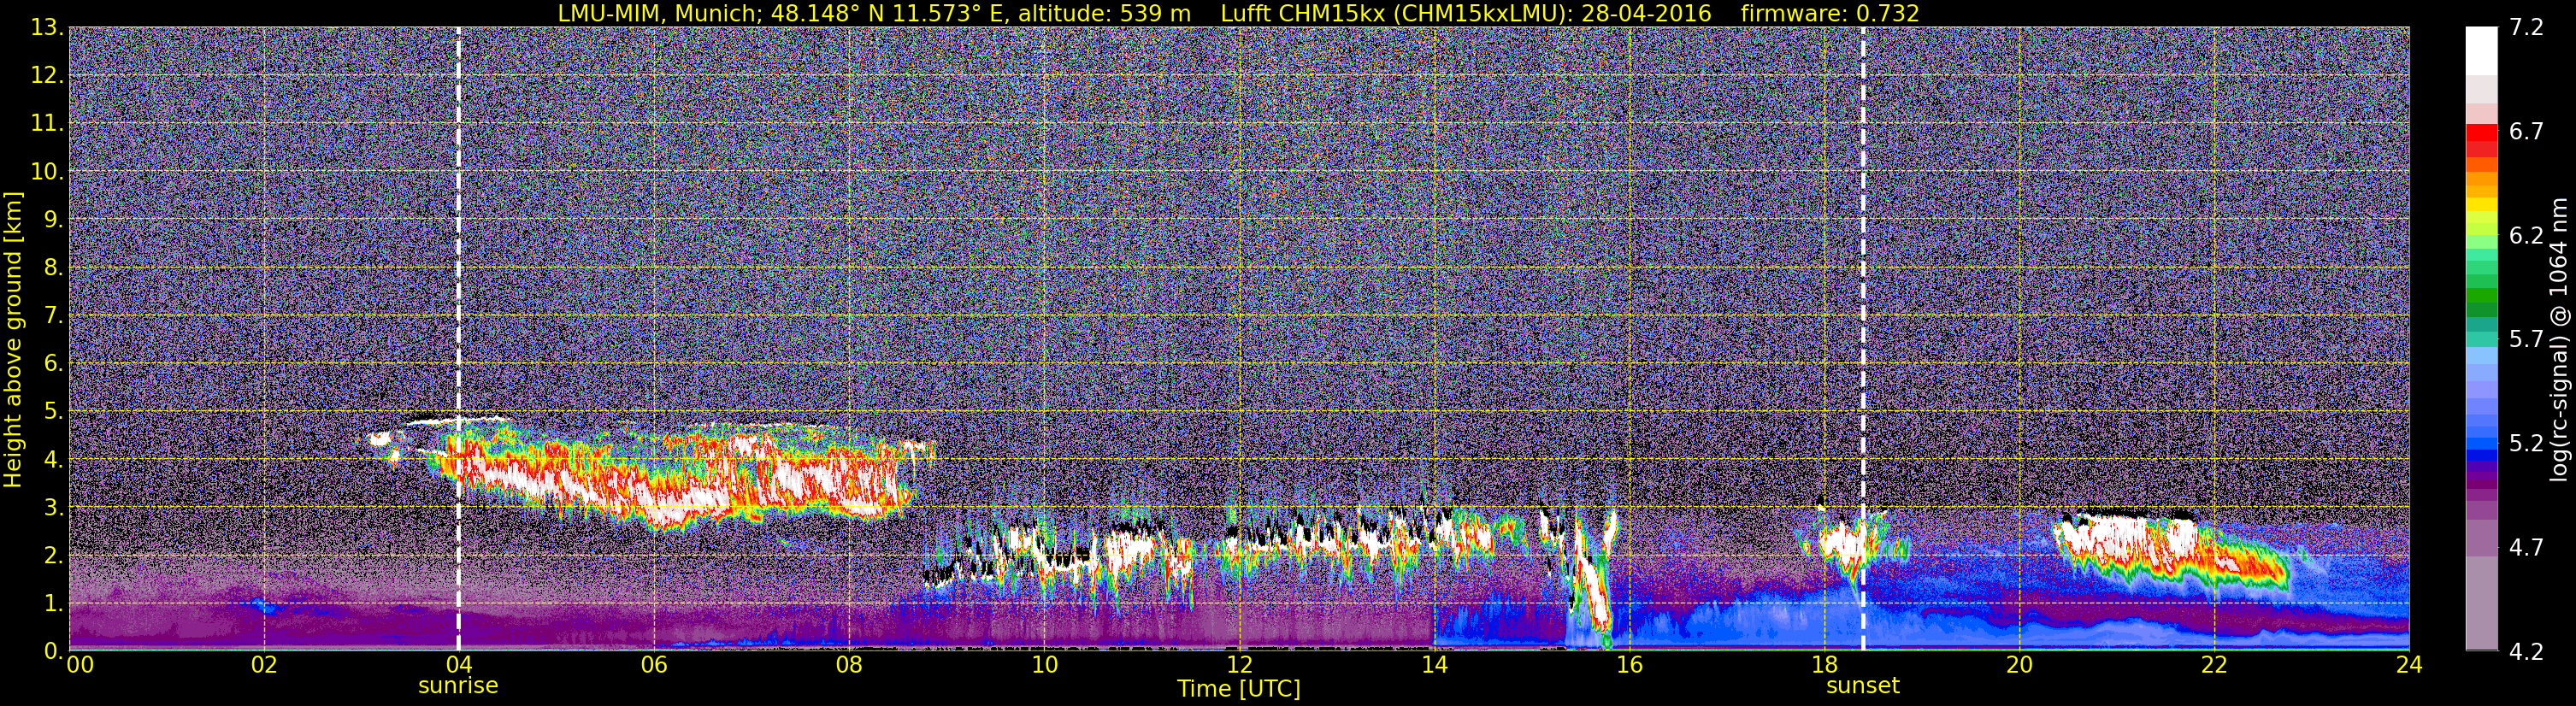2576x706 pixels.
Task: Click the colorbar value label '7.2'
Action: [x=2526, y=27]
